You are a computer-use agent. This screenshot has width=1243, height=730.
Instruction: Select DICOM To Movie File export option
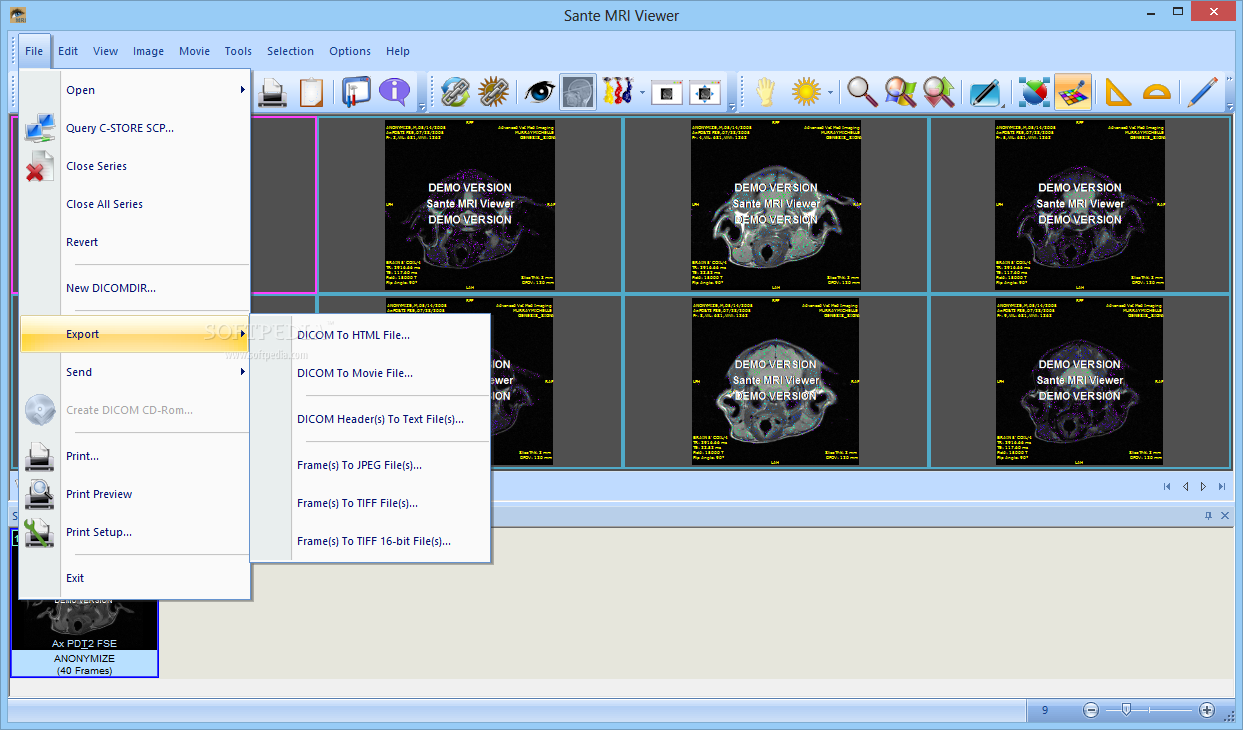[370, 373]
